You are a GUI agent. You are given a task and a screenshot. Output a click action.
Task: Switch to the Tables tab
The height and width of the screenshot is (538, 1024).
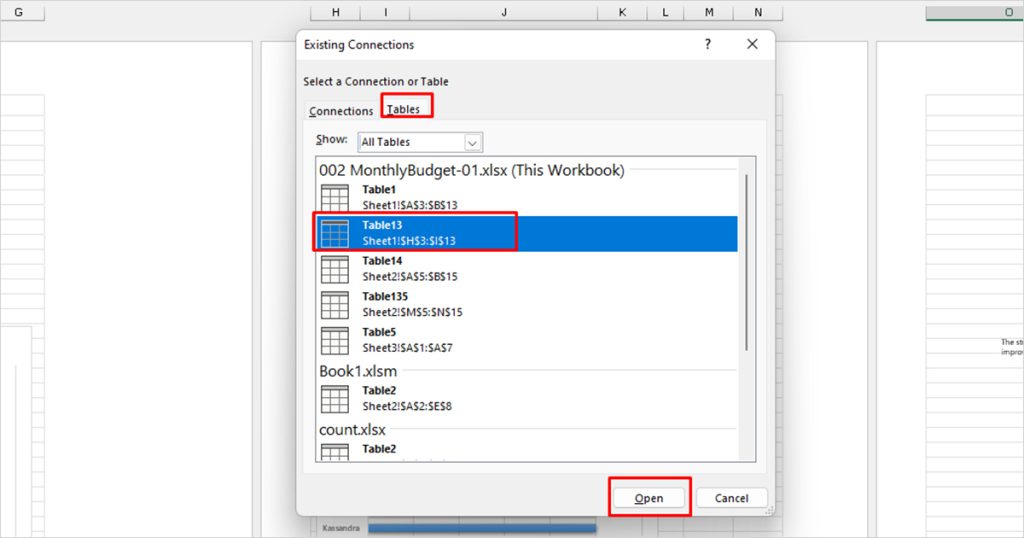coord(404,109)
